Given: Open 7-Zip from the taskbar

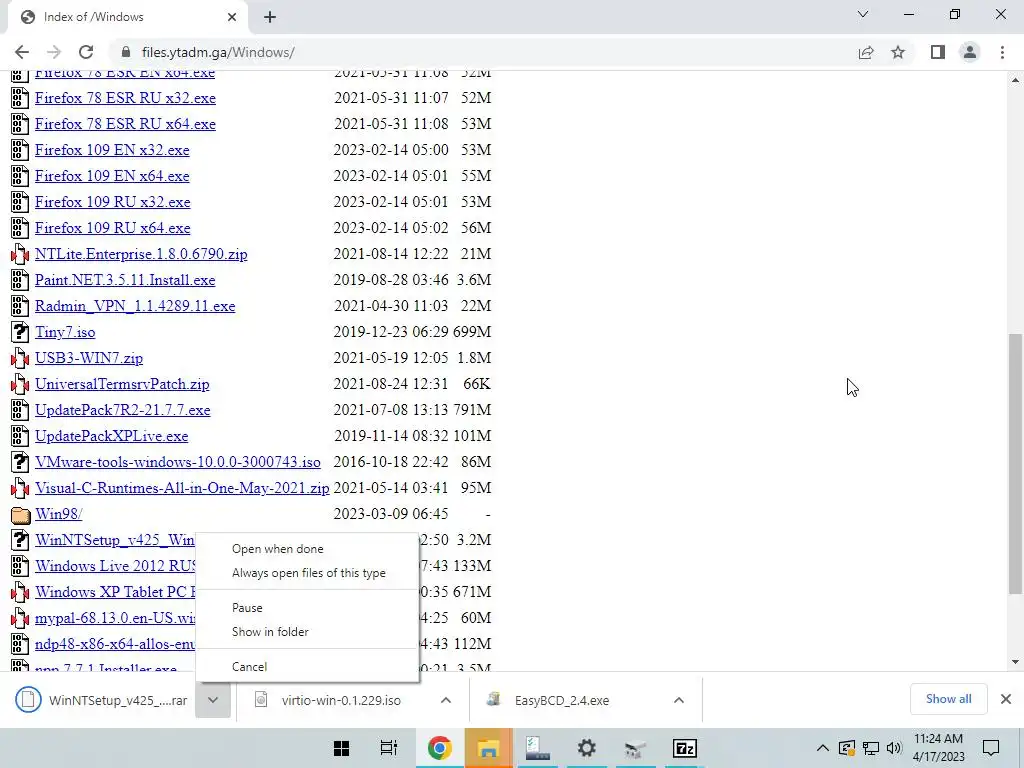Looking at the screenshot, I should (684, 748).
